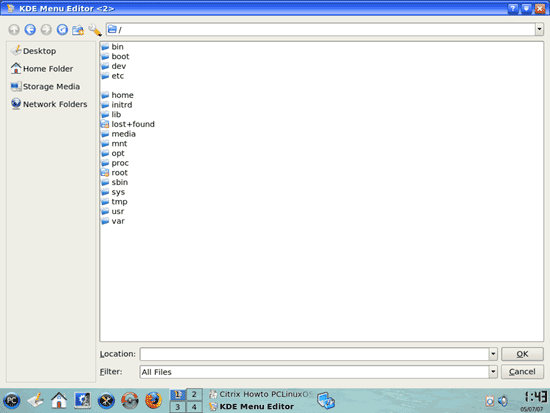Open the volume speaker tray icon

tap(503, 401)
